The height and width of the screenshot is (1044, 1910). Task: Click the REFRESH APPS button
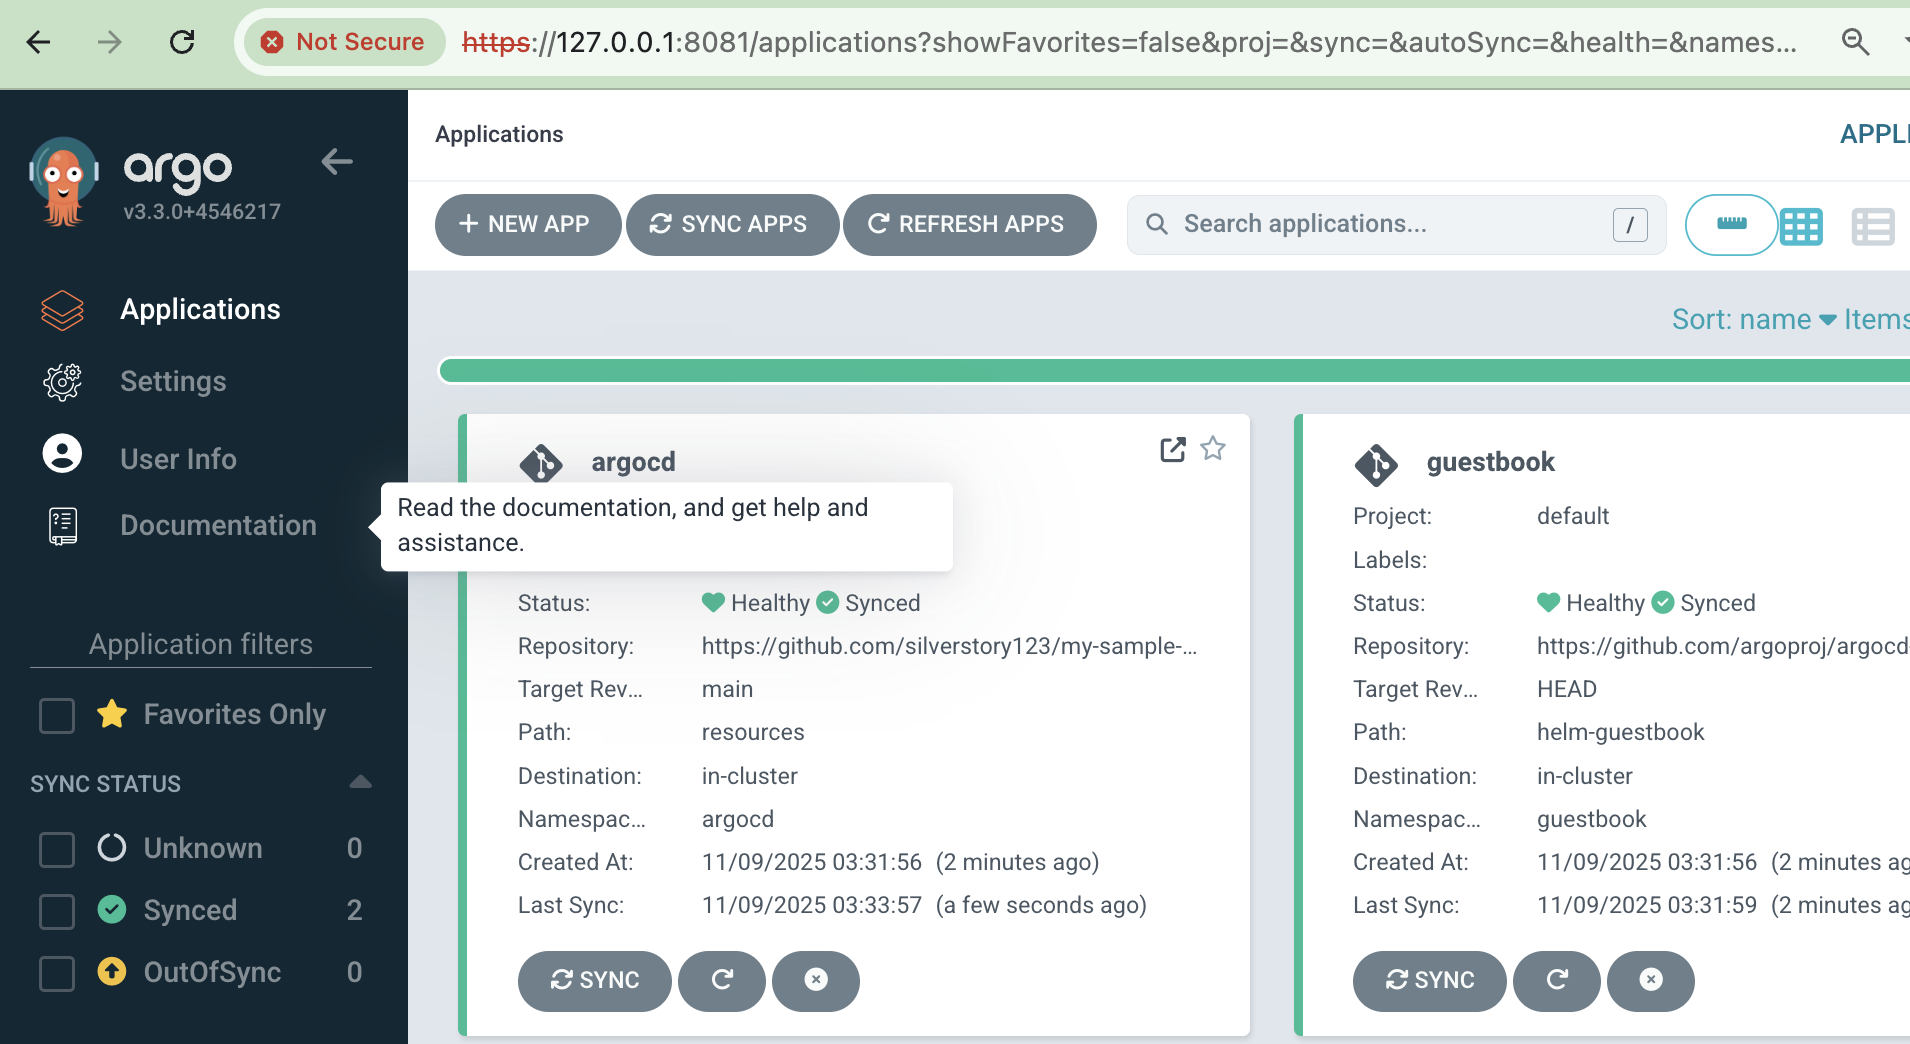(969, 224)
